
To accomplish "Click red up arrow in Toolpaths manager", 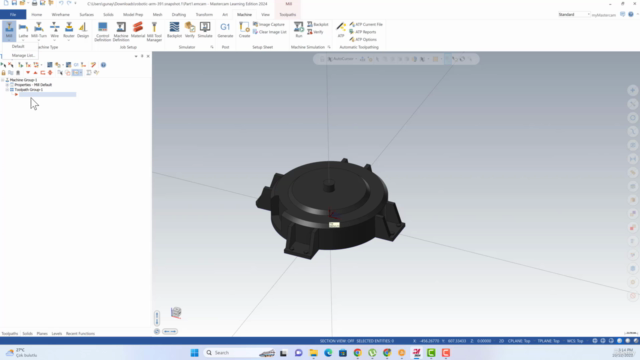I will click(x=35, y=73).
